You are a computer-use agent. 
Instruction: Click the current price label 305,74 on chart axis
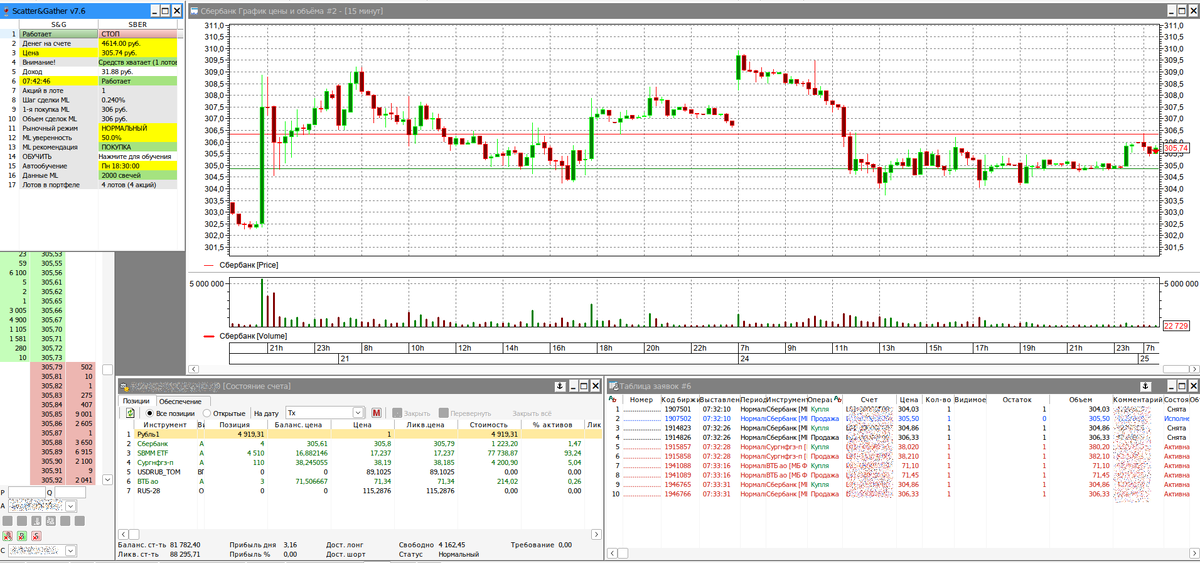[x=1175, y=147]
